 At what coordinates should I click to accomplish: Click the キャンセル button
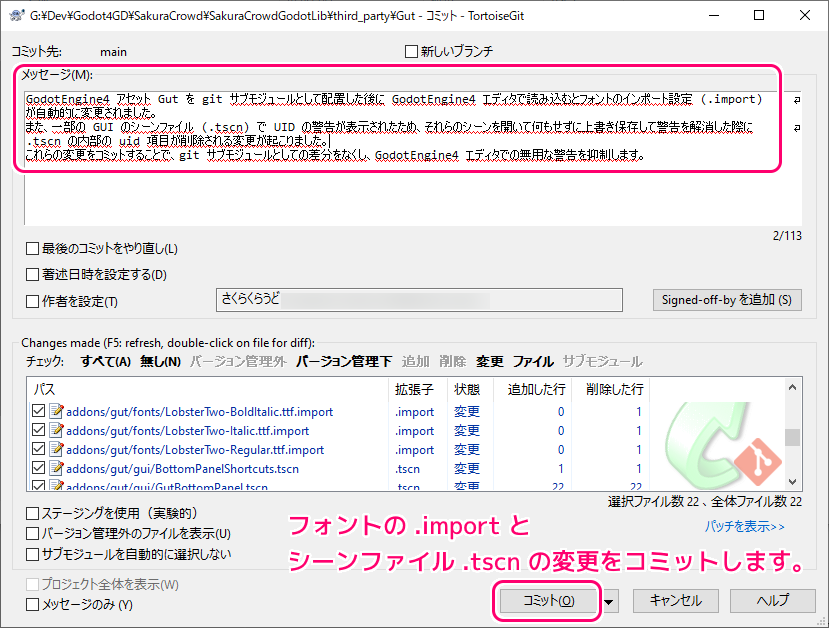[676, 601]
